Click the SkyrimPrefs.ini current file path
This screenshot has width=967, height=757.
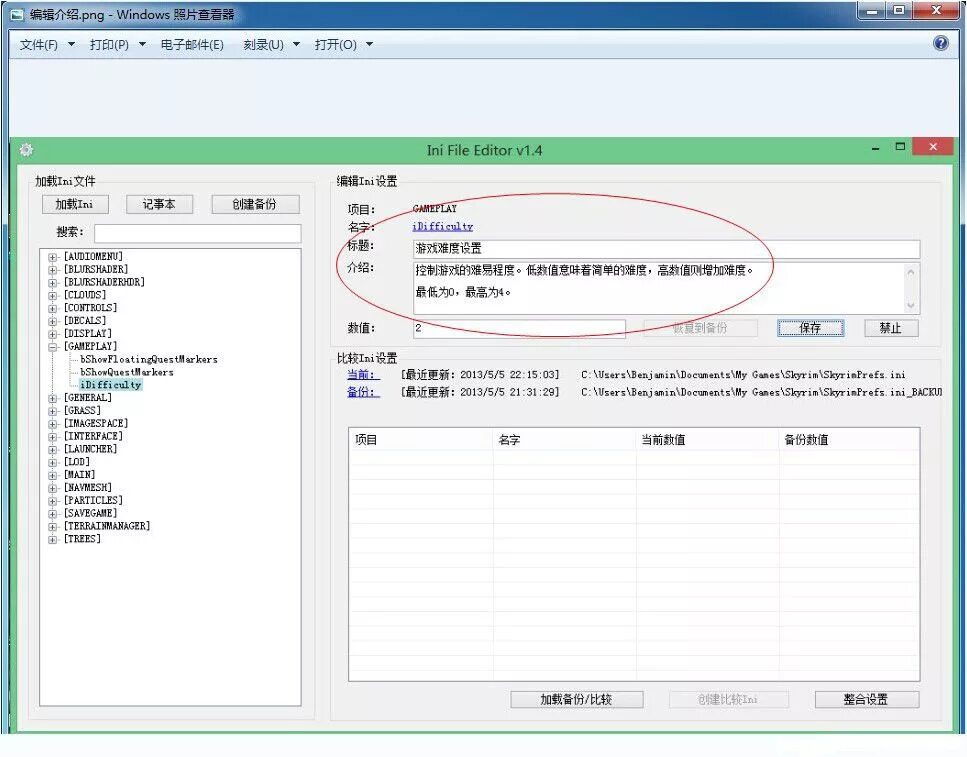pyautogui.click(x=743, y=374)
